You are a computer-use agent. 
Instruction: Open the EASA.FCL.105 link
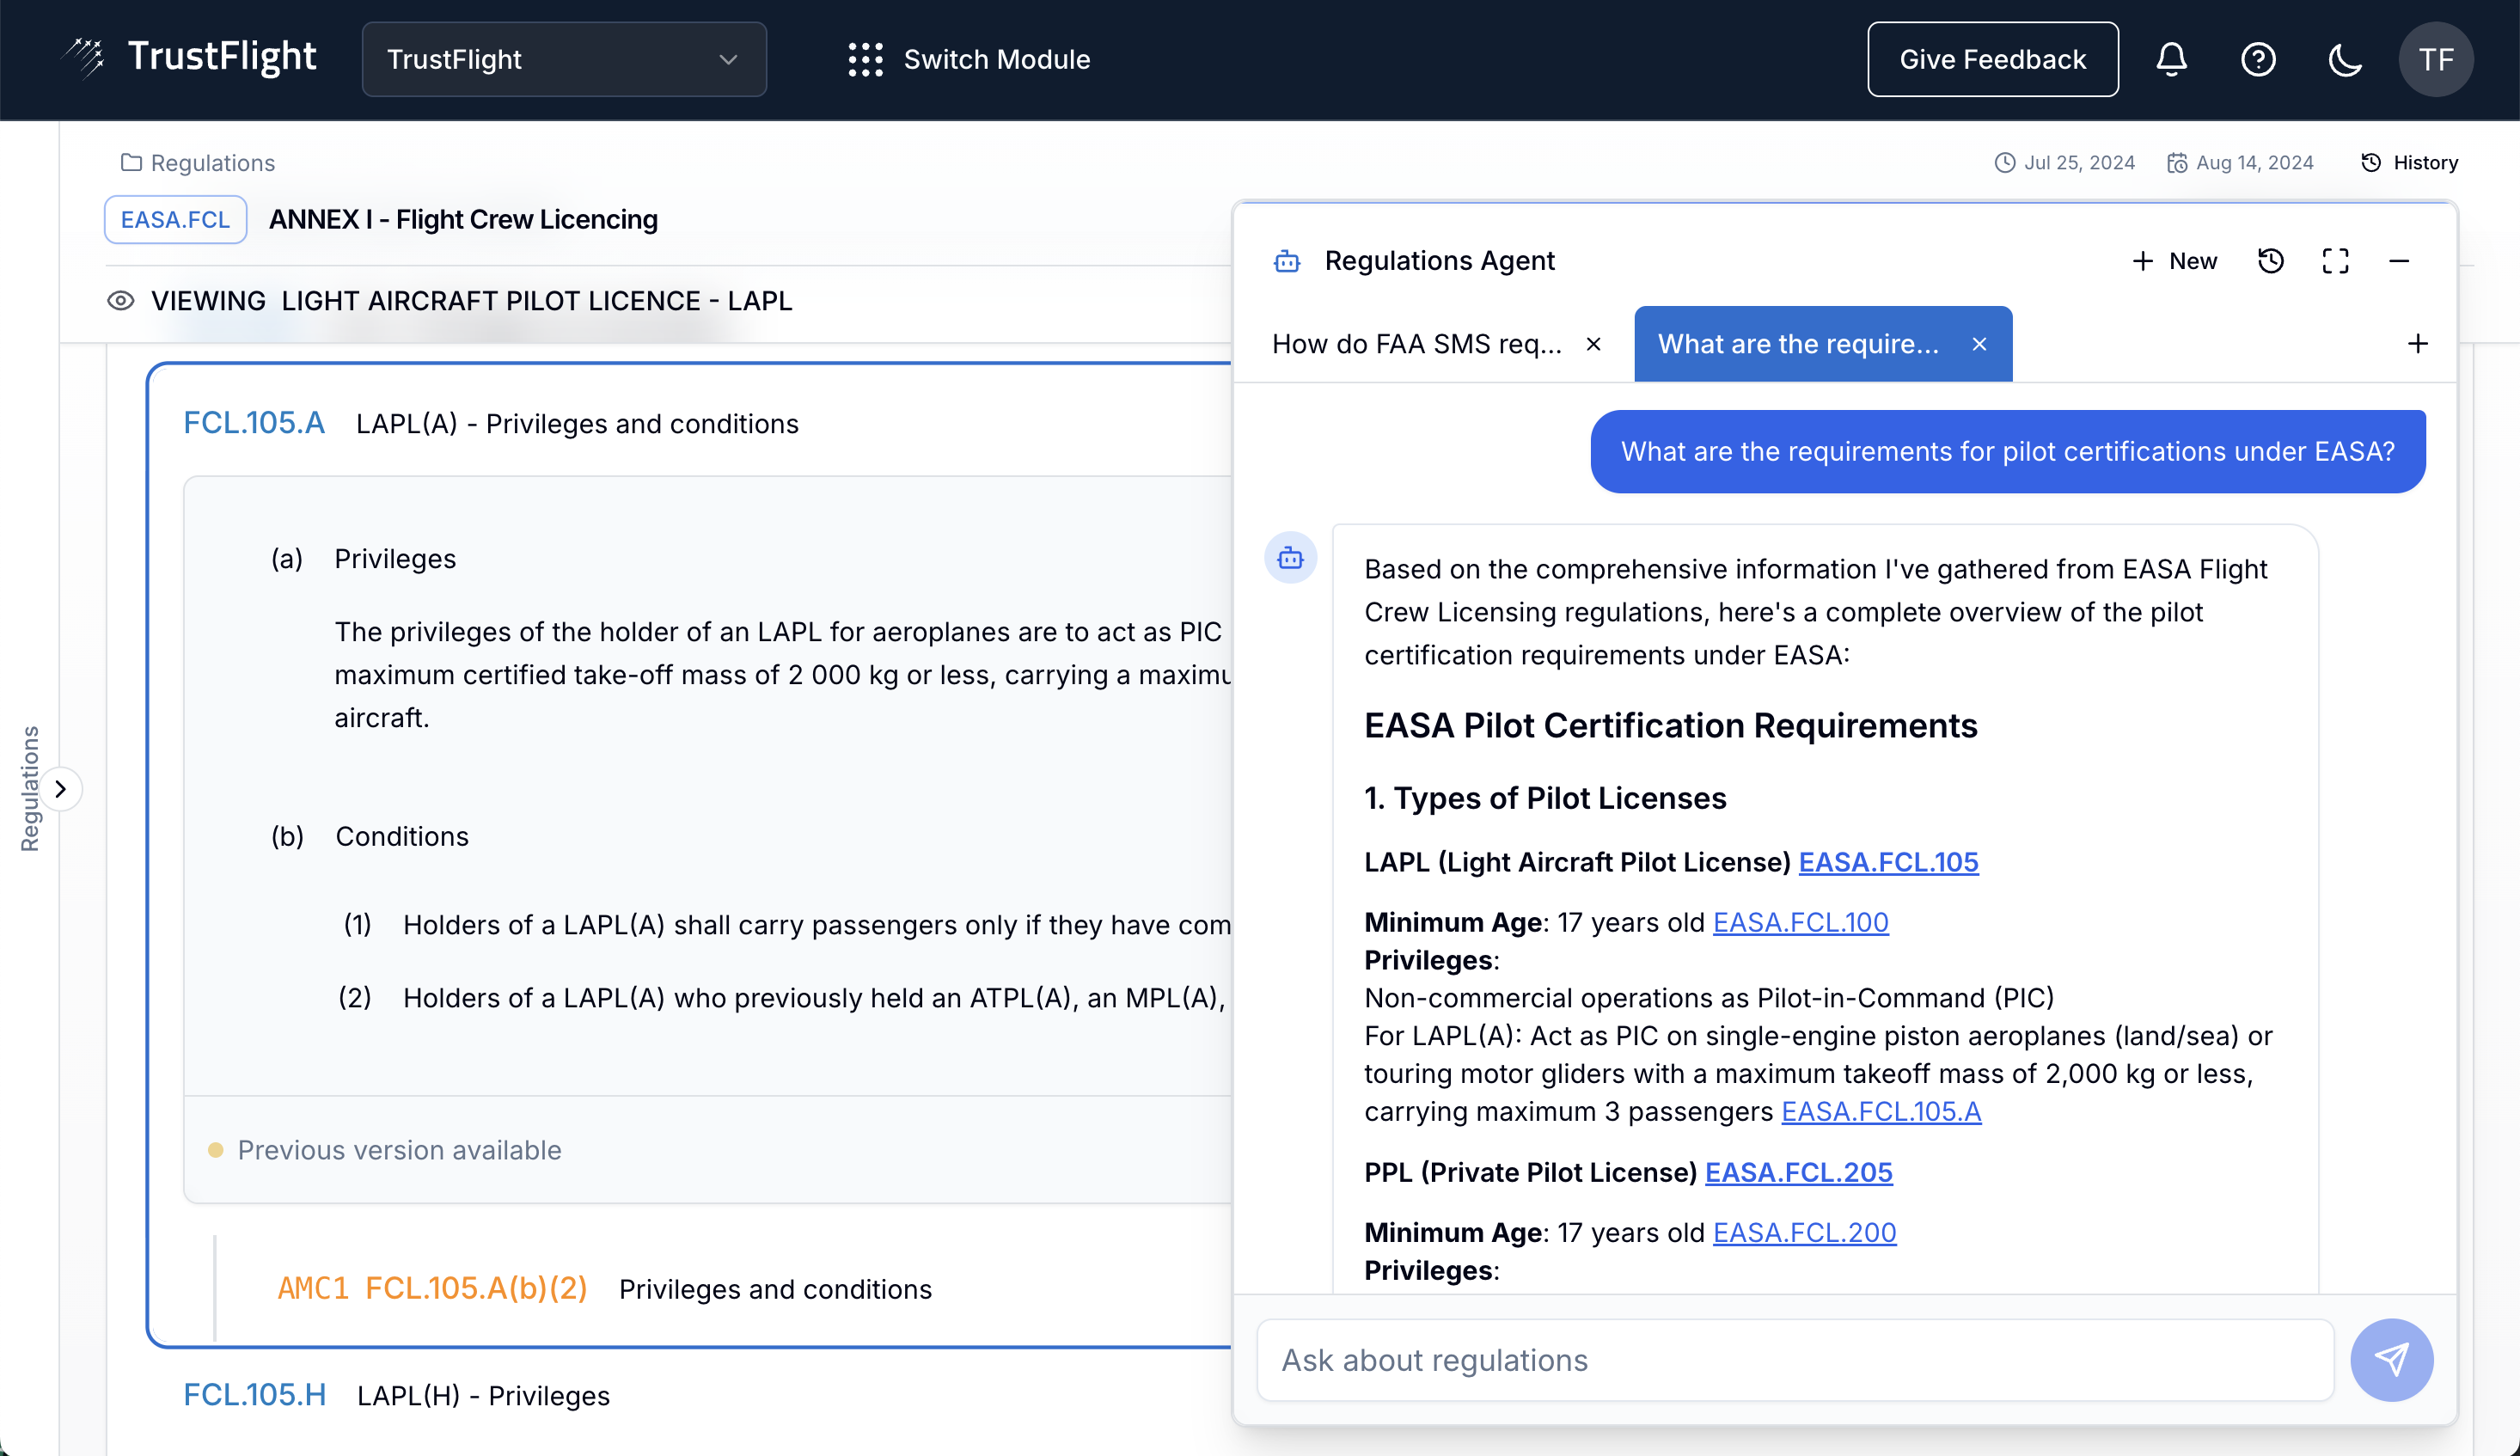tap(1888, 862)
